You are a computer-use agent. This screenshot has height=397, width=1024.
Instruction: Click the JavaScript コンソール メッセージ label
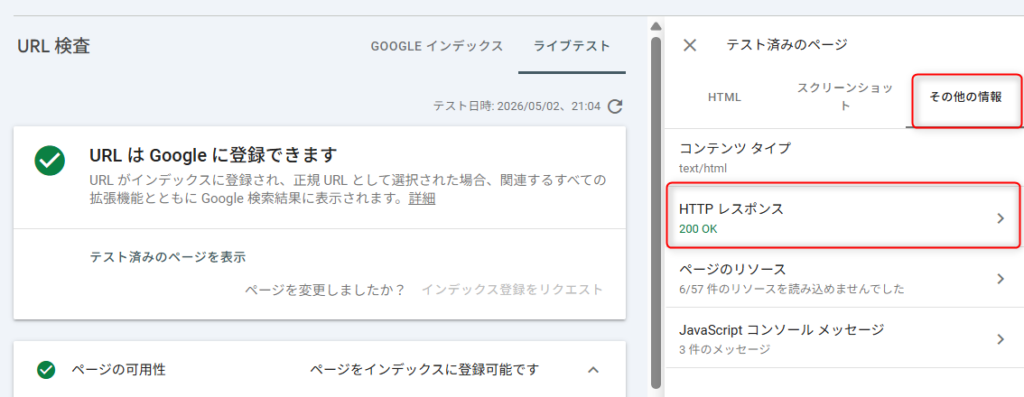coord(782,329)
